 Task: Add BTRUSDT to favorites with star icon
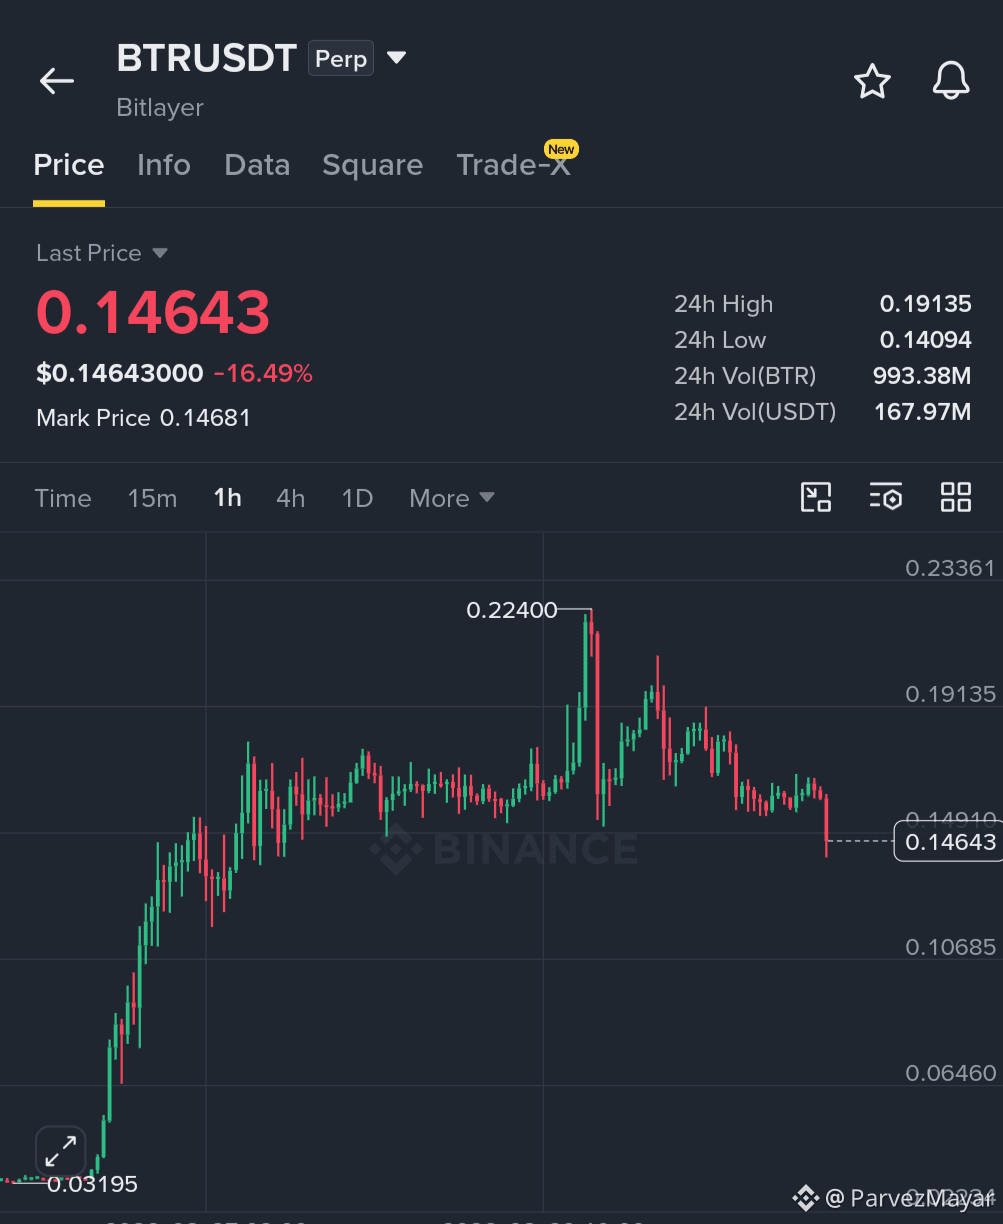[x=872, y=81]
